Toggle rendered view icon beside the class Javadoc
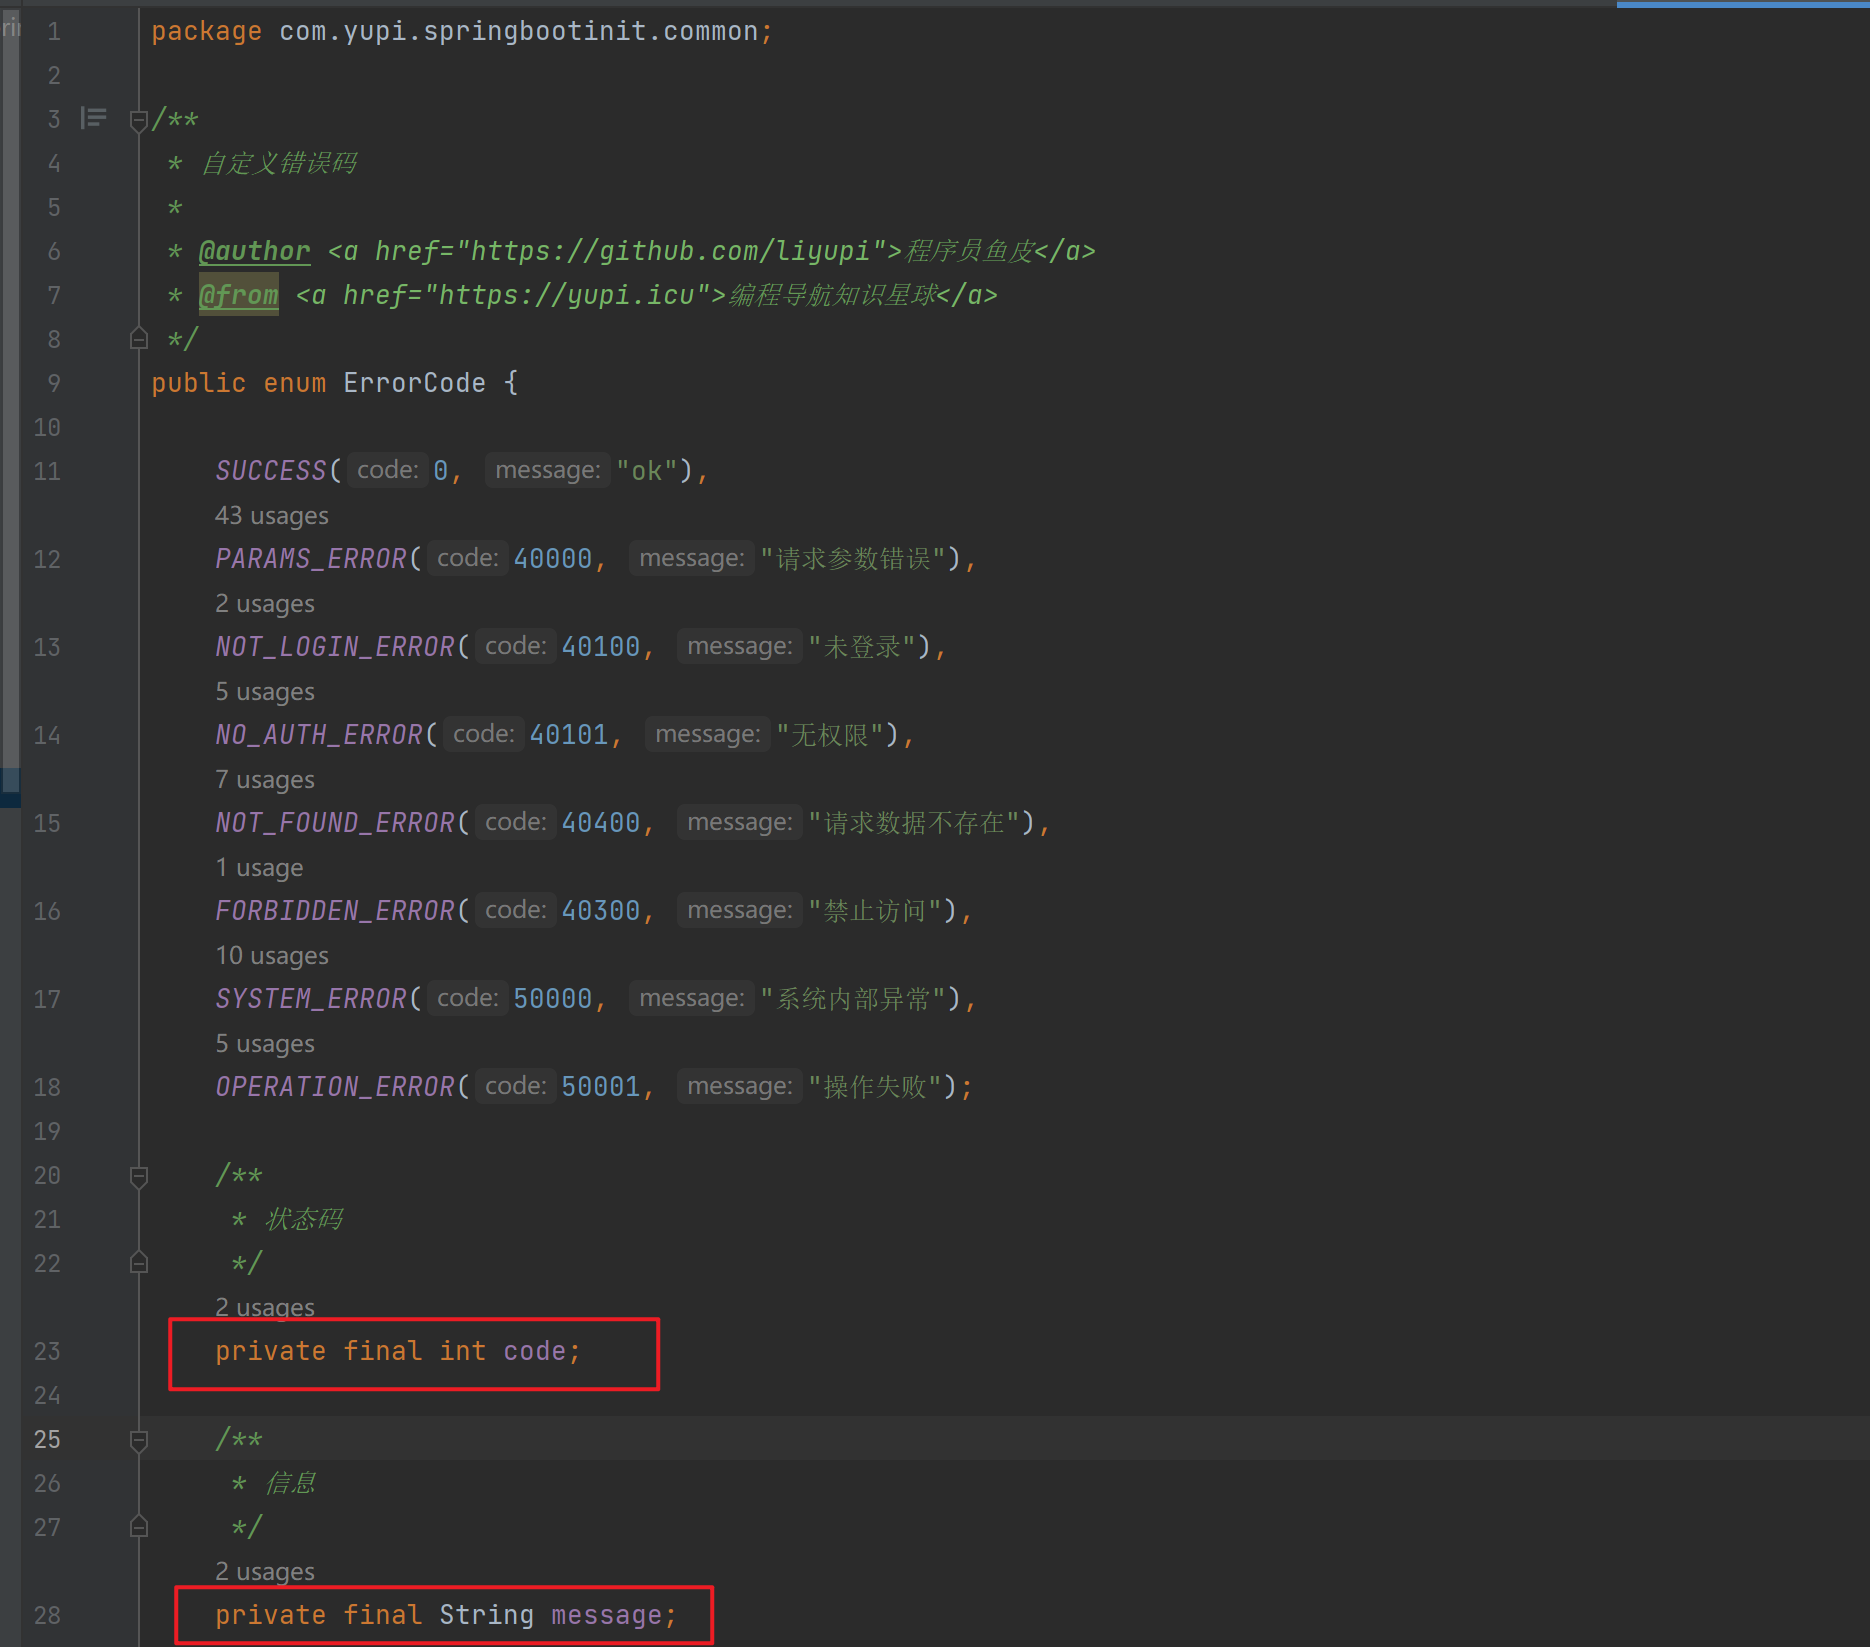 pos(94,119)
